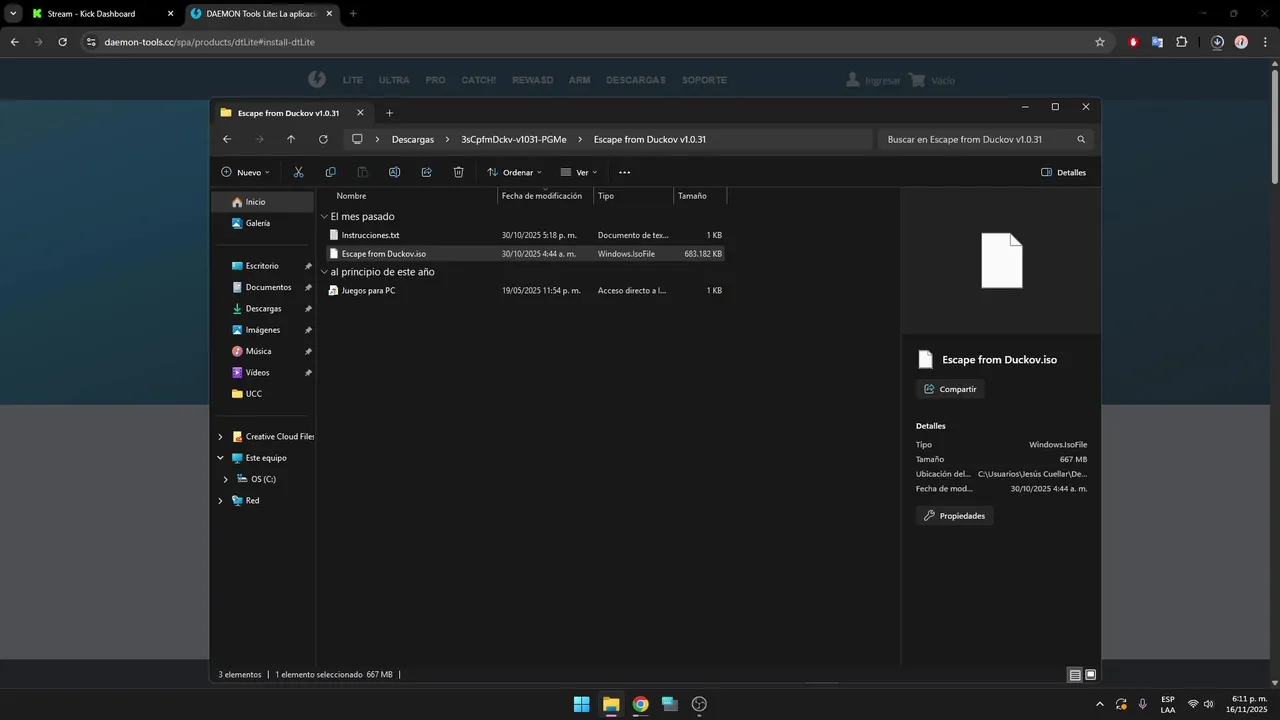Open ULTRA menu on DAEMON Tools site

pyautogui.click(x=394, y=80)
